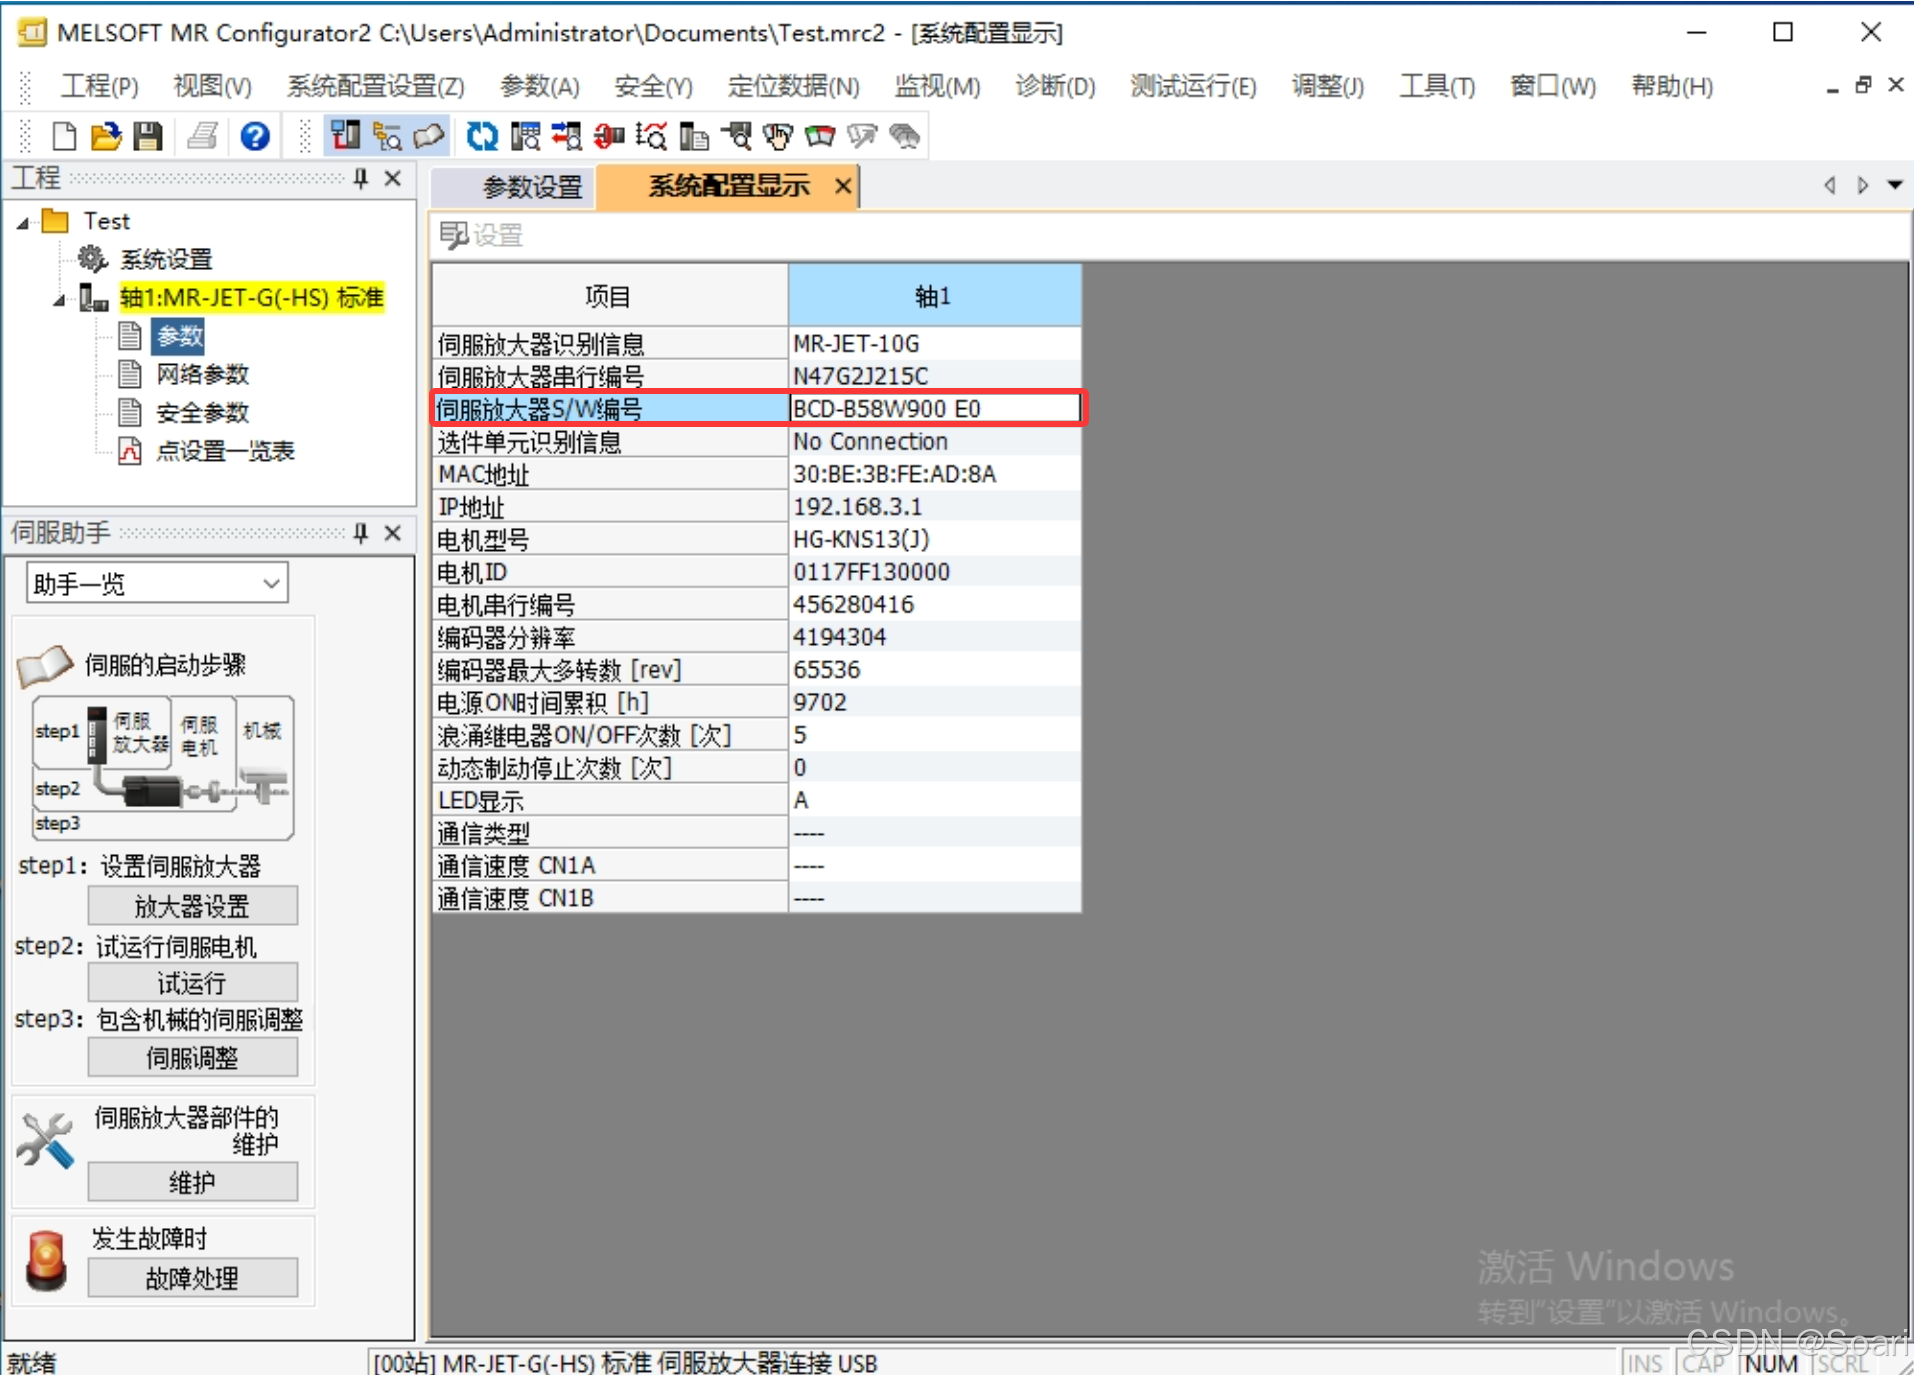Click the 试运行 button
1914x1375 pixels.
click(x=192, y=982)
